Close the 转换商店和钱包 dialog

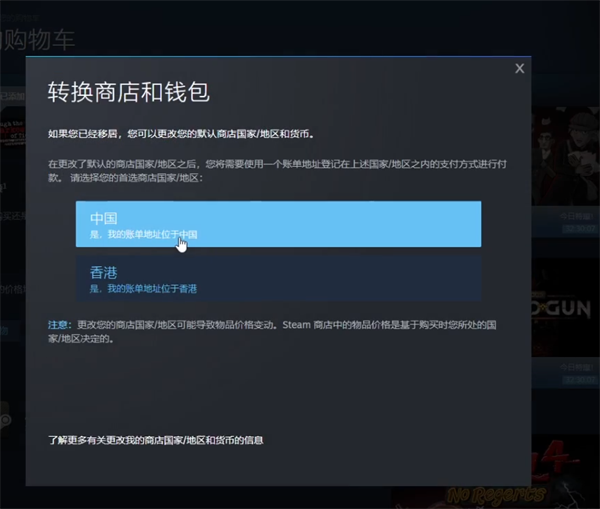click(x=519, y=69)
